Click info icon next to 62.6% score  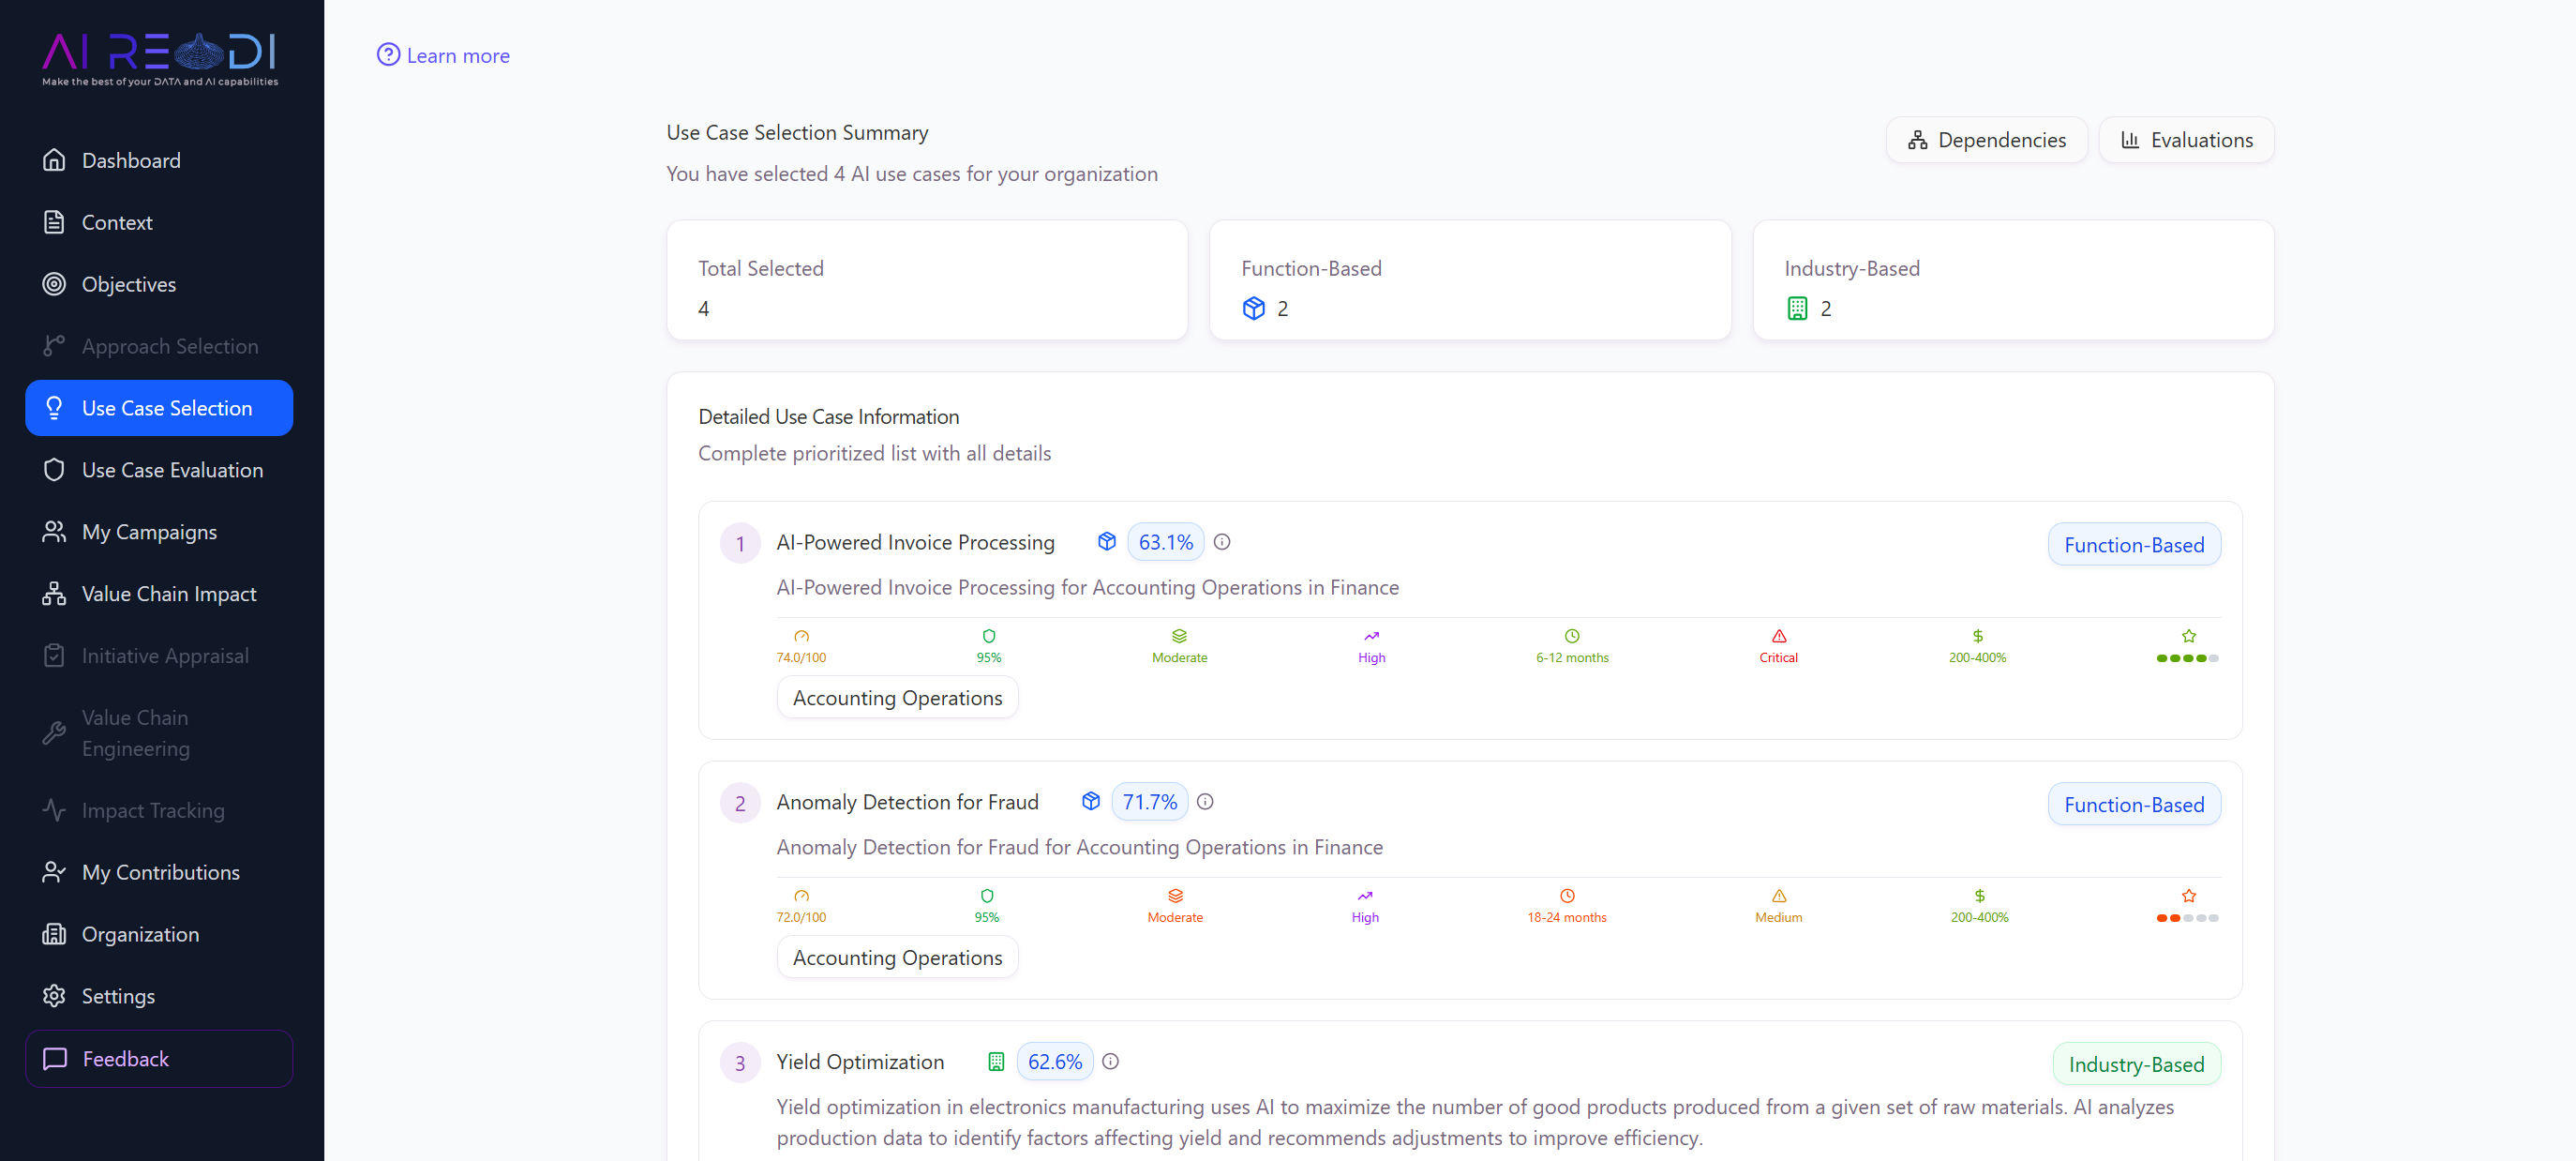1110,1062
